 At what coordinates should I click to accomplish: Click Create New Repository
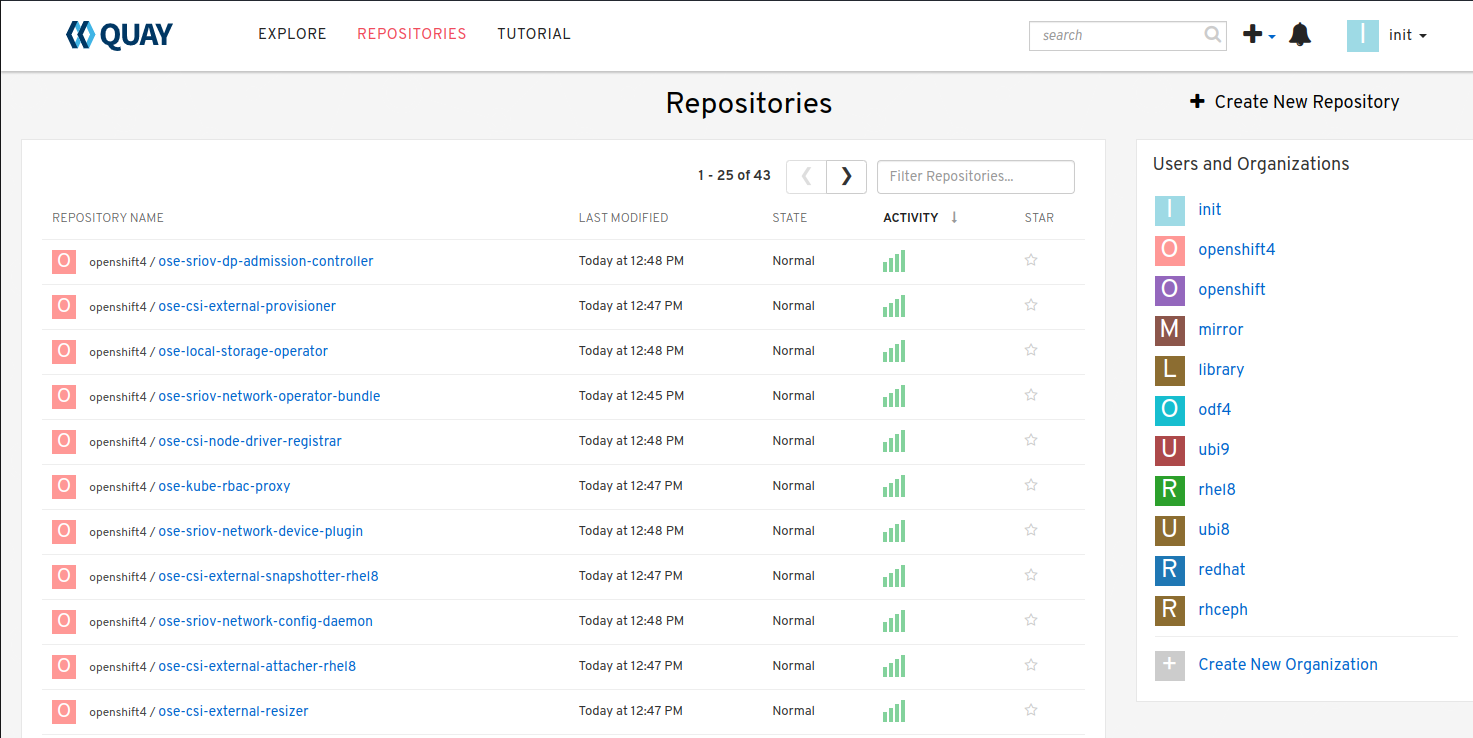pos(1294,102)
